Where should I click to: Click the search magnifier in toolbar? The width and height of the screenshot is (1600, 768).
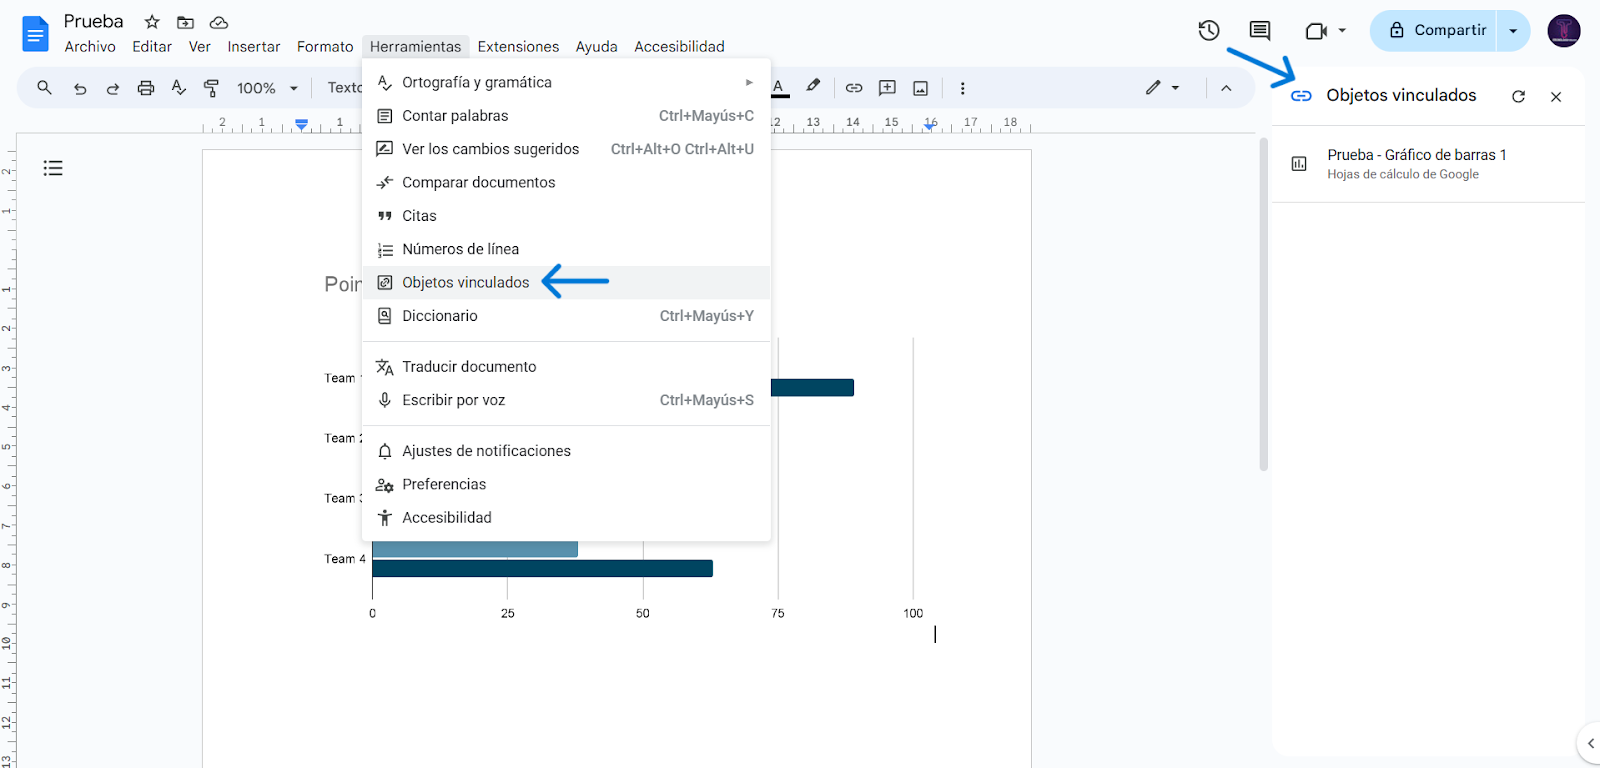pos(44,88)
